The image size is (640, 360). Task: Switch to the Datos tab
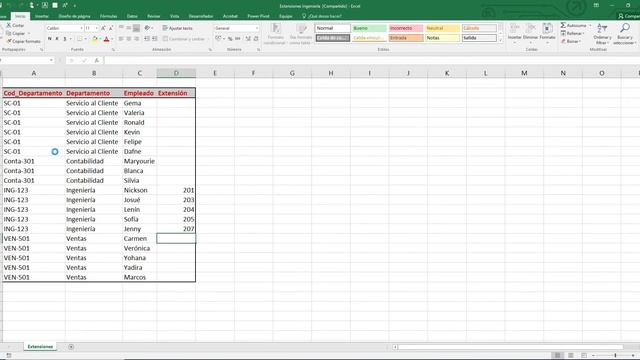[132, 16]
